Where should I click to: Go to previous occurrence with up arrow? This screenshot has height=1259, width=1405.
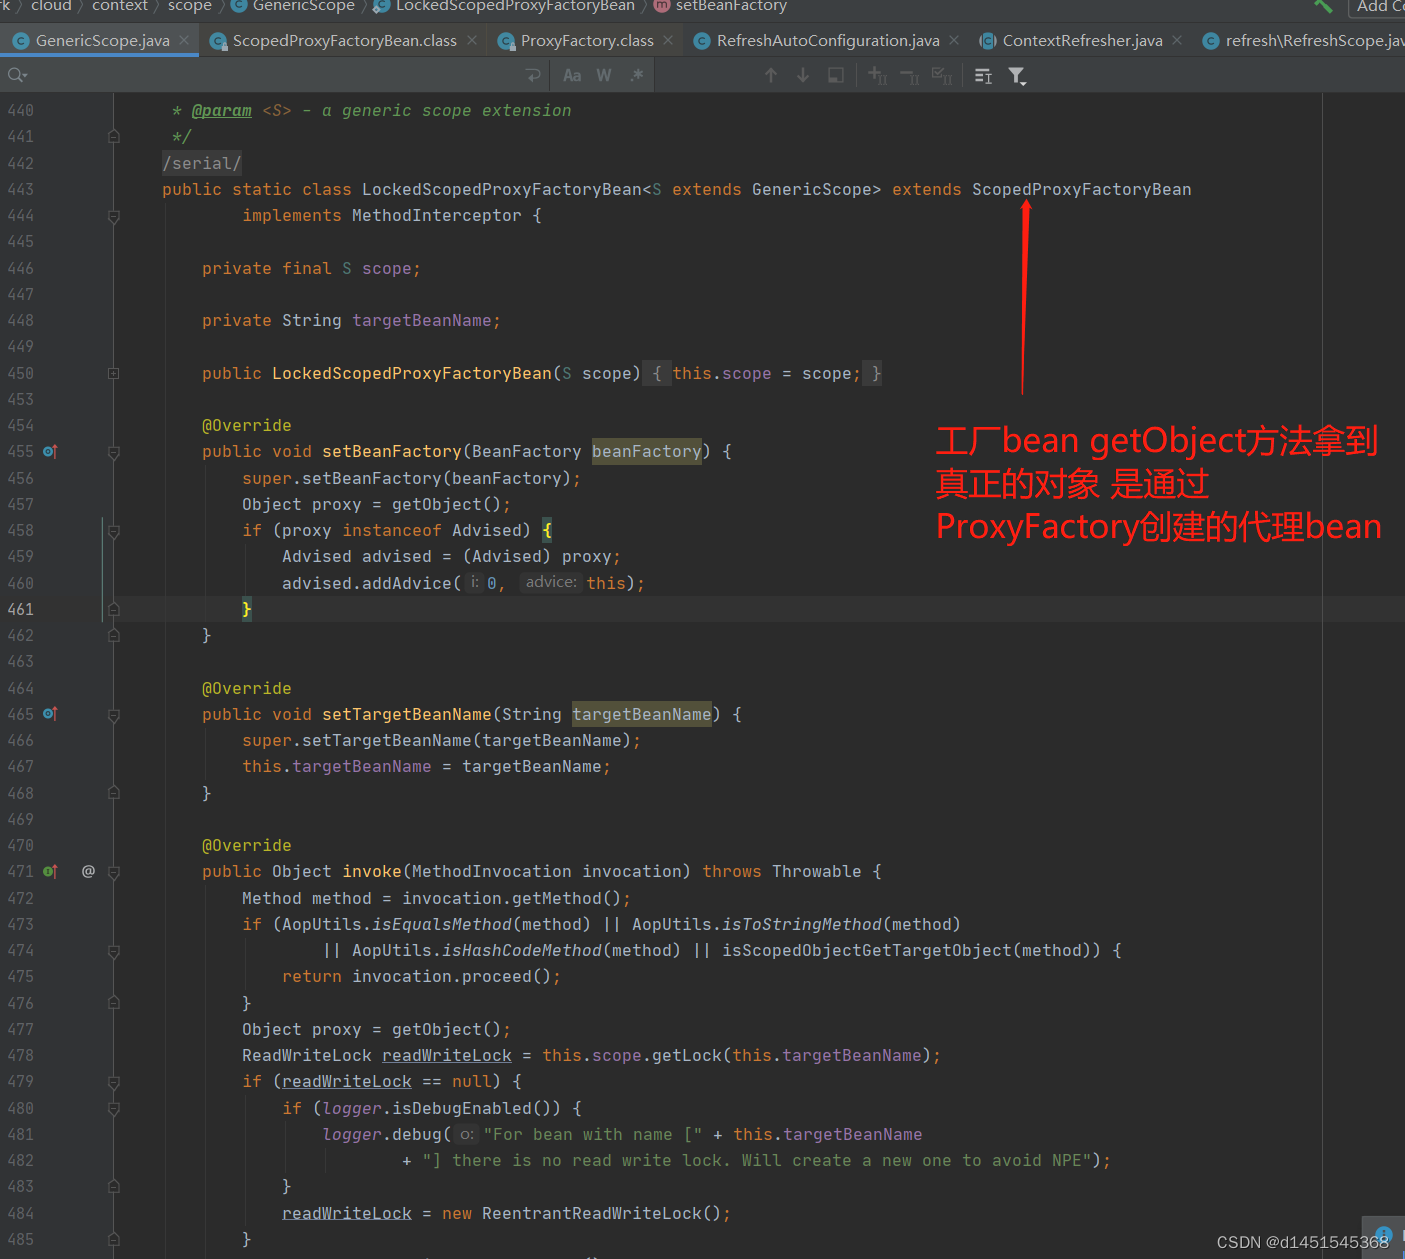point(771,76)
